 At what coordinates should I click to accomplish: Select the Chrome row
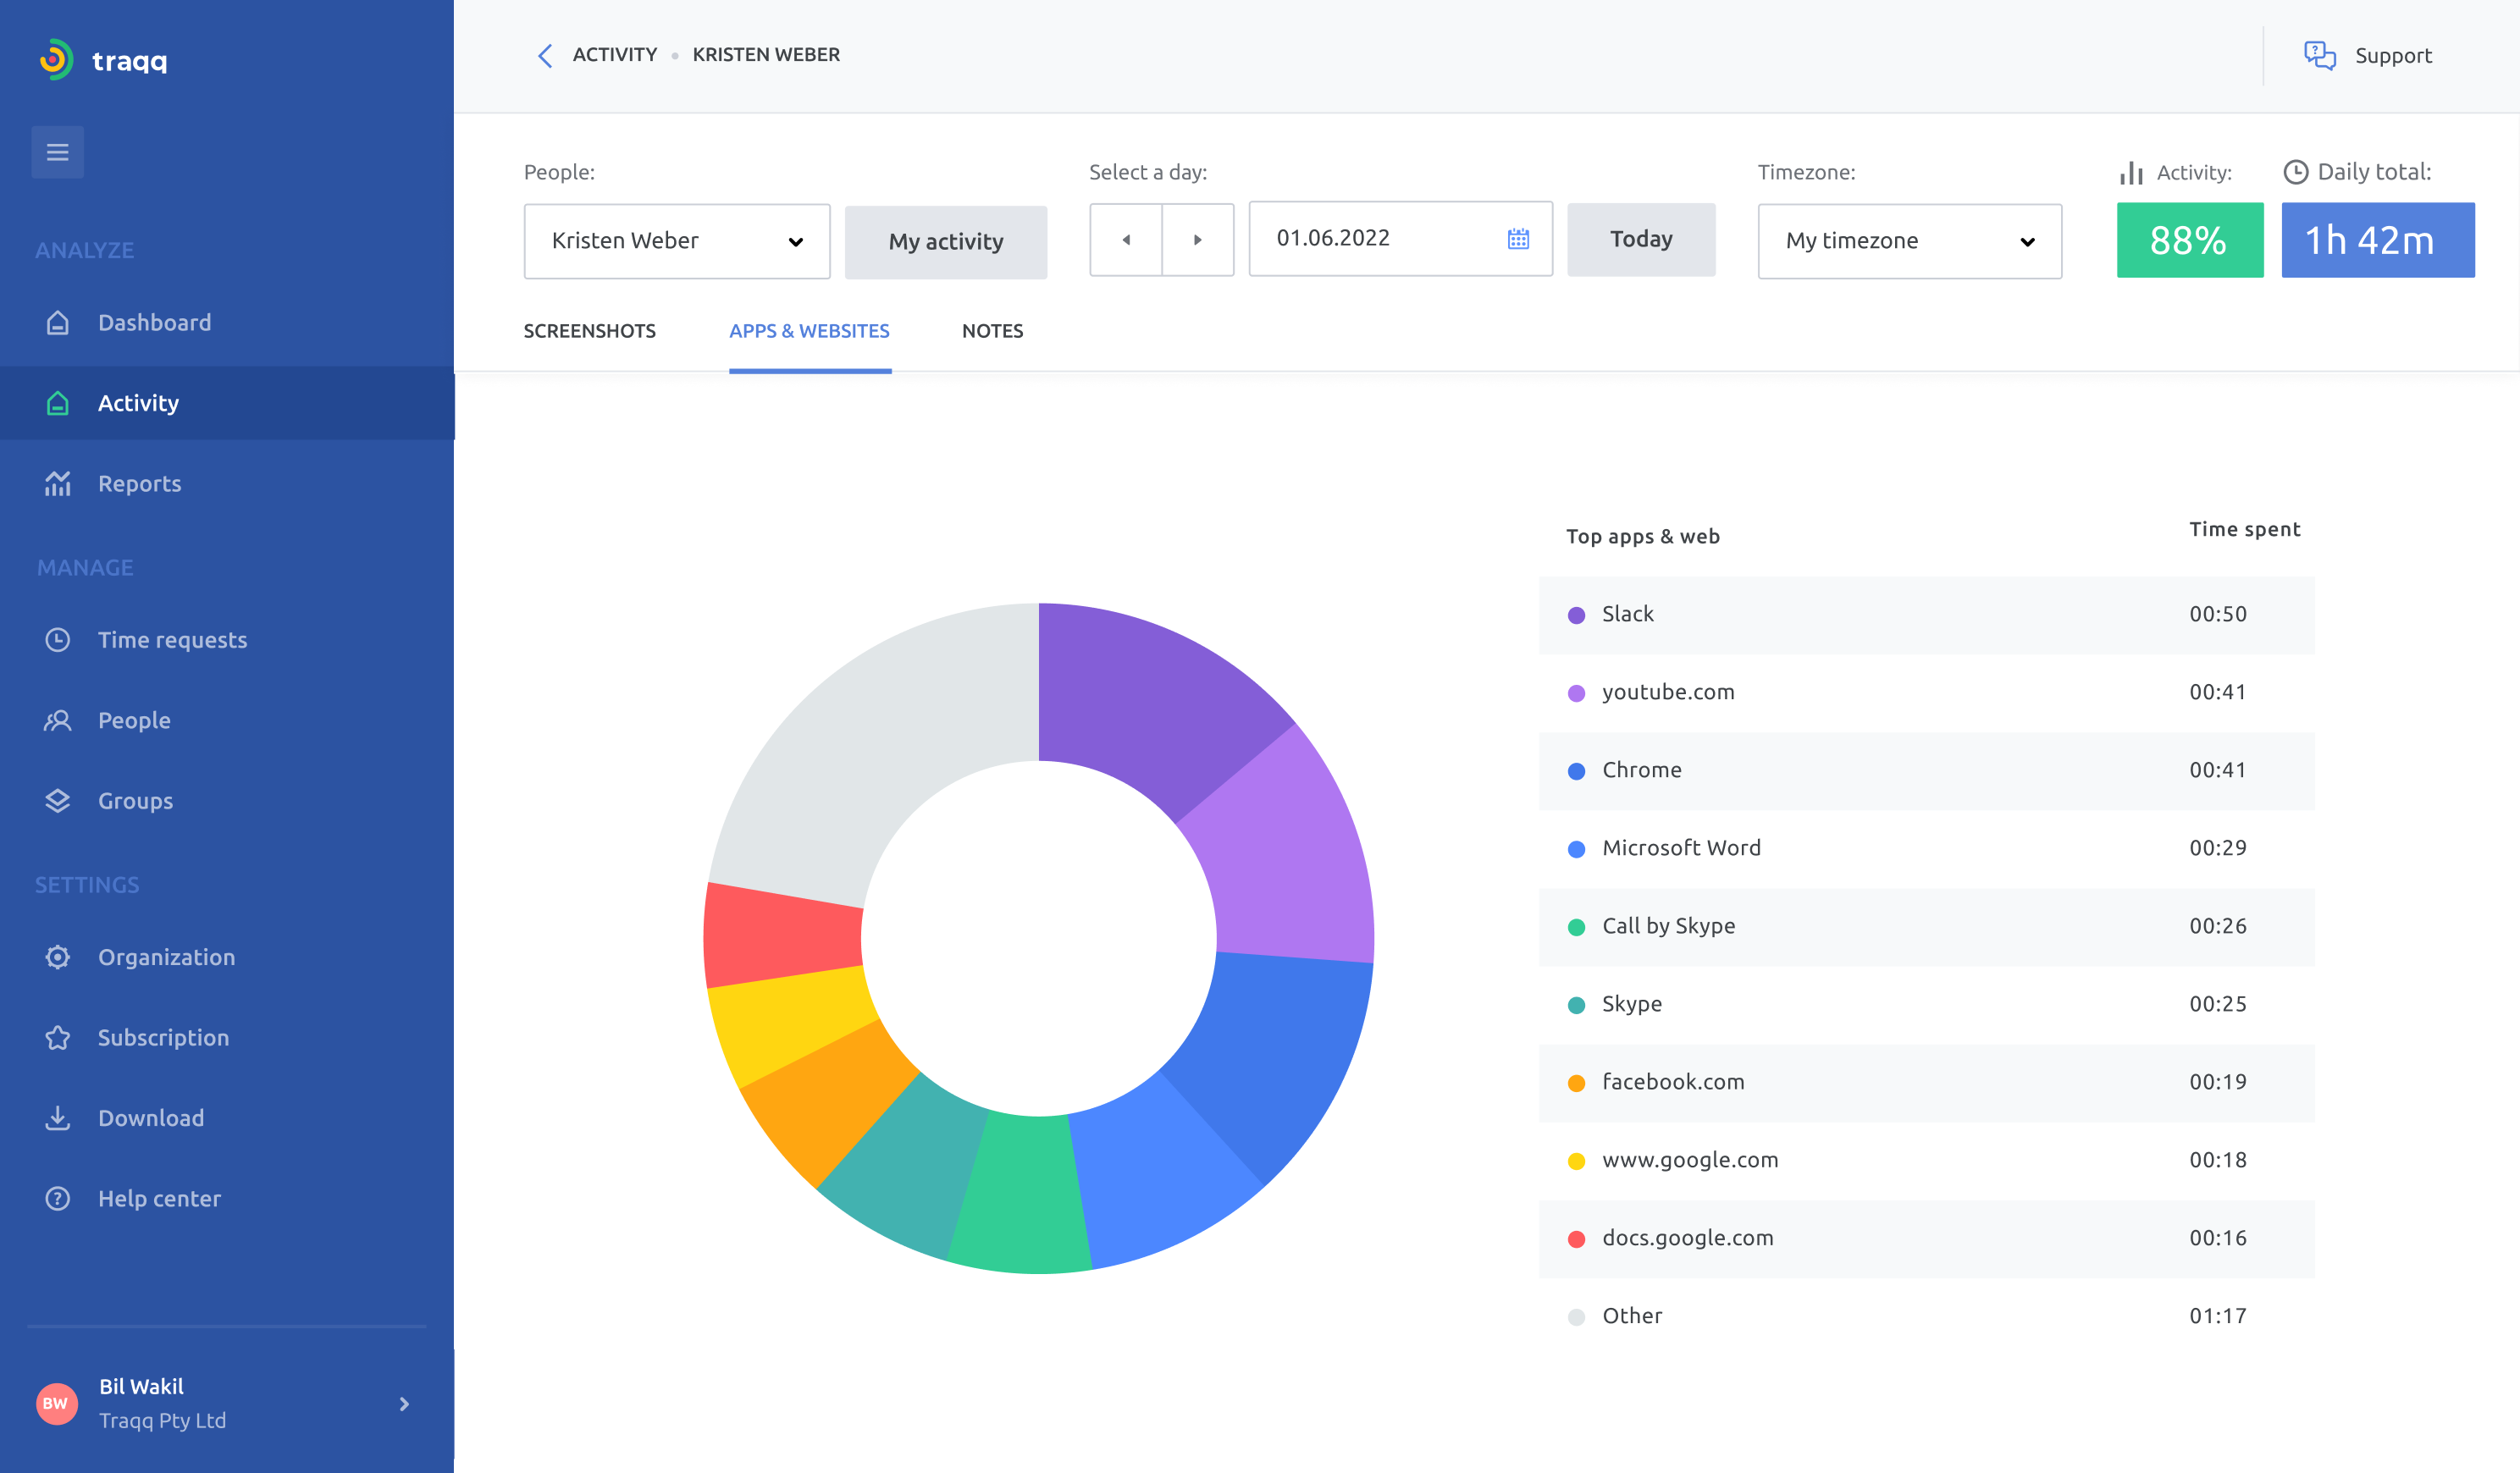(1926, 771)
